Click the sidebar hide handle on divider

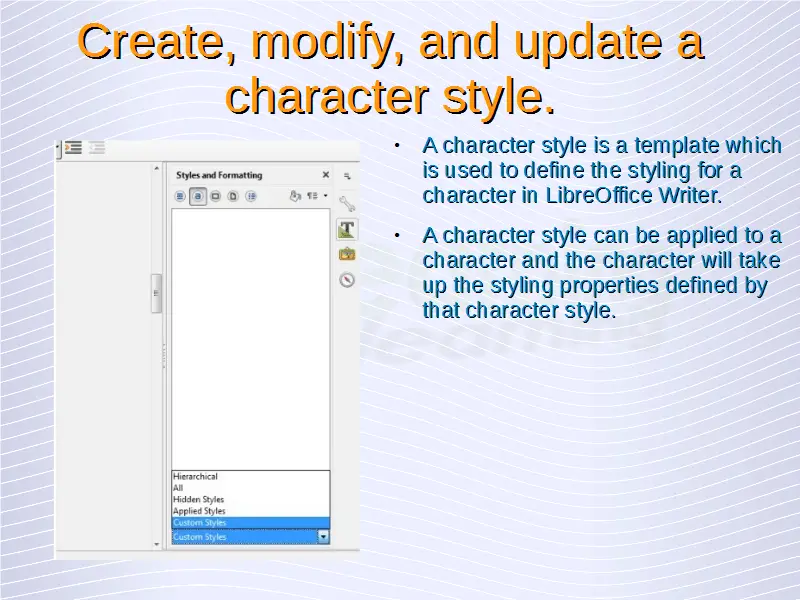coord(156,294)
